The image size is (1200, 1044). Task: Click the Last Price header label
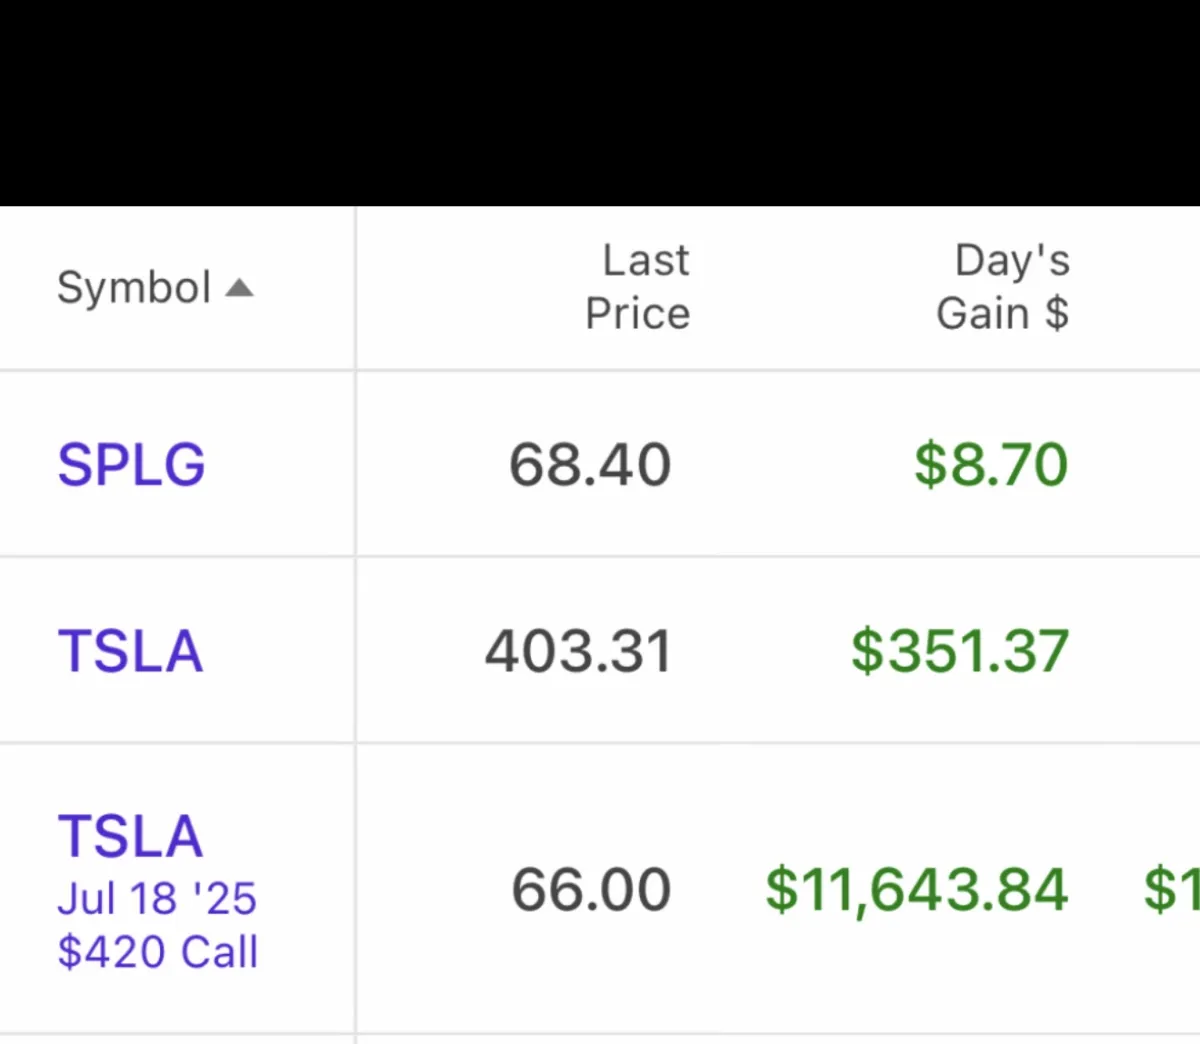pos(637,287)
